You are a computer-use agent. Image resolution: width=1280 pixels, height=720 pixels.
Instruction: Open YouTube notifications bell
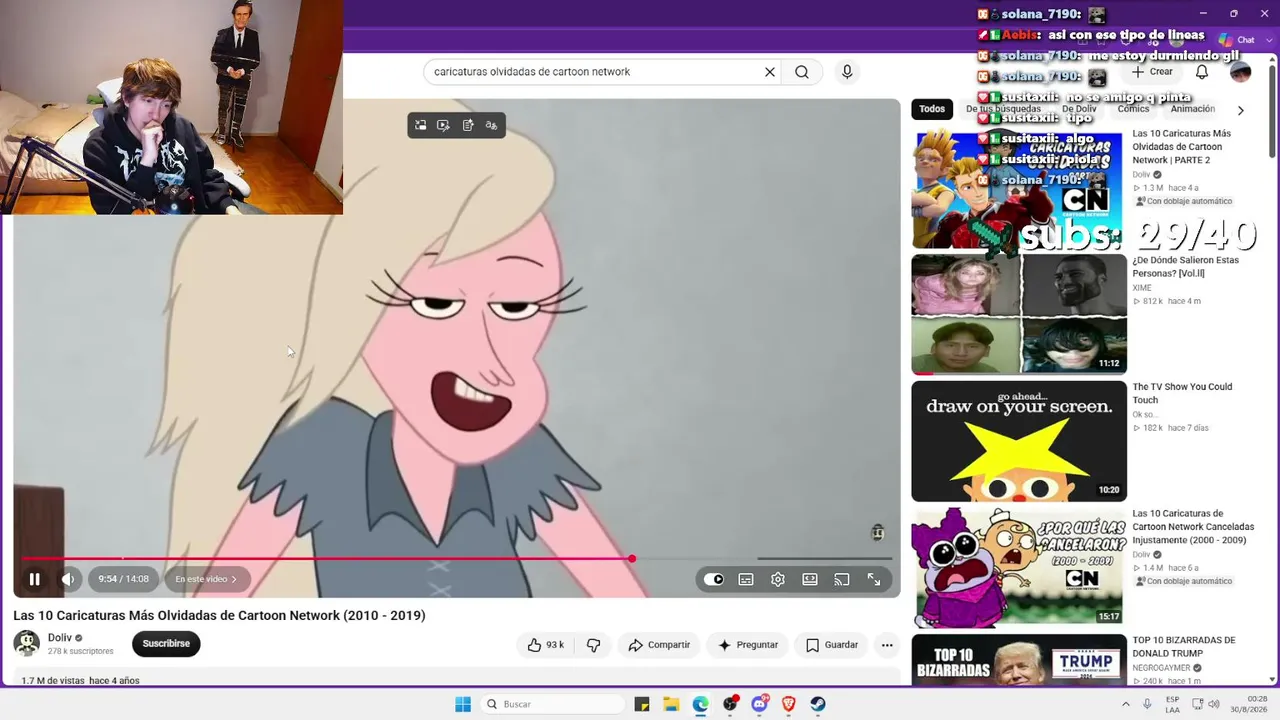(1202, 72)
